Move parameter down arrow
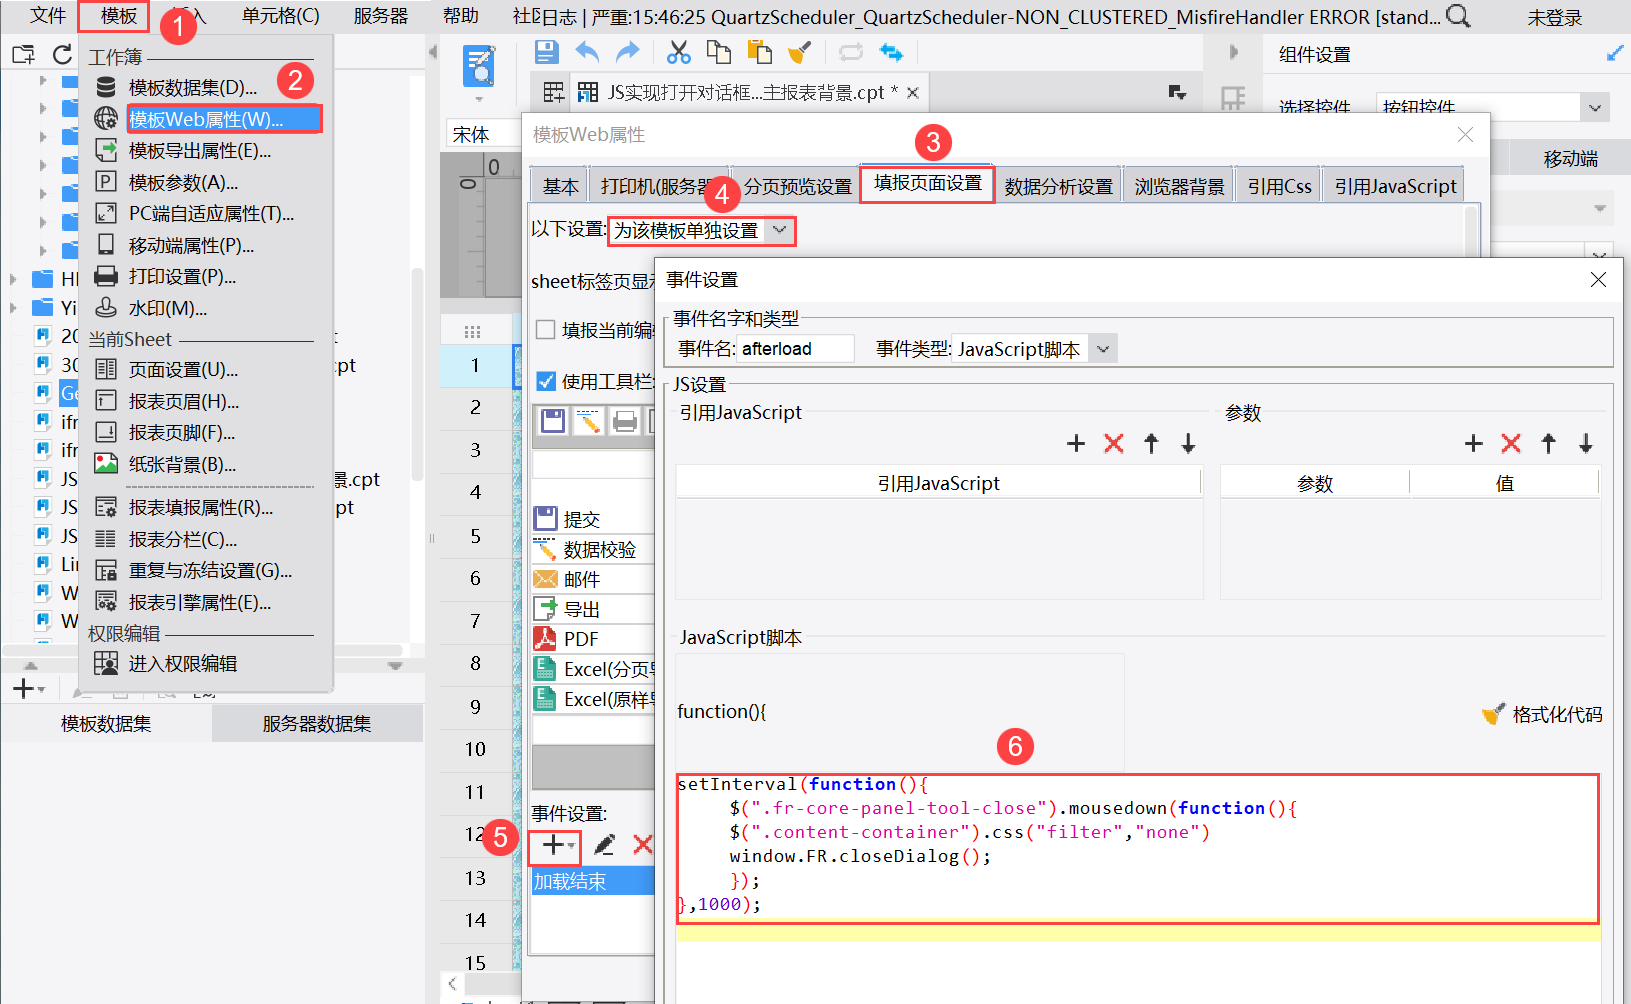 [1585, 443]
